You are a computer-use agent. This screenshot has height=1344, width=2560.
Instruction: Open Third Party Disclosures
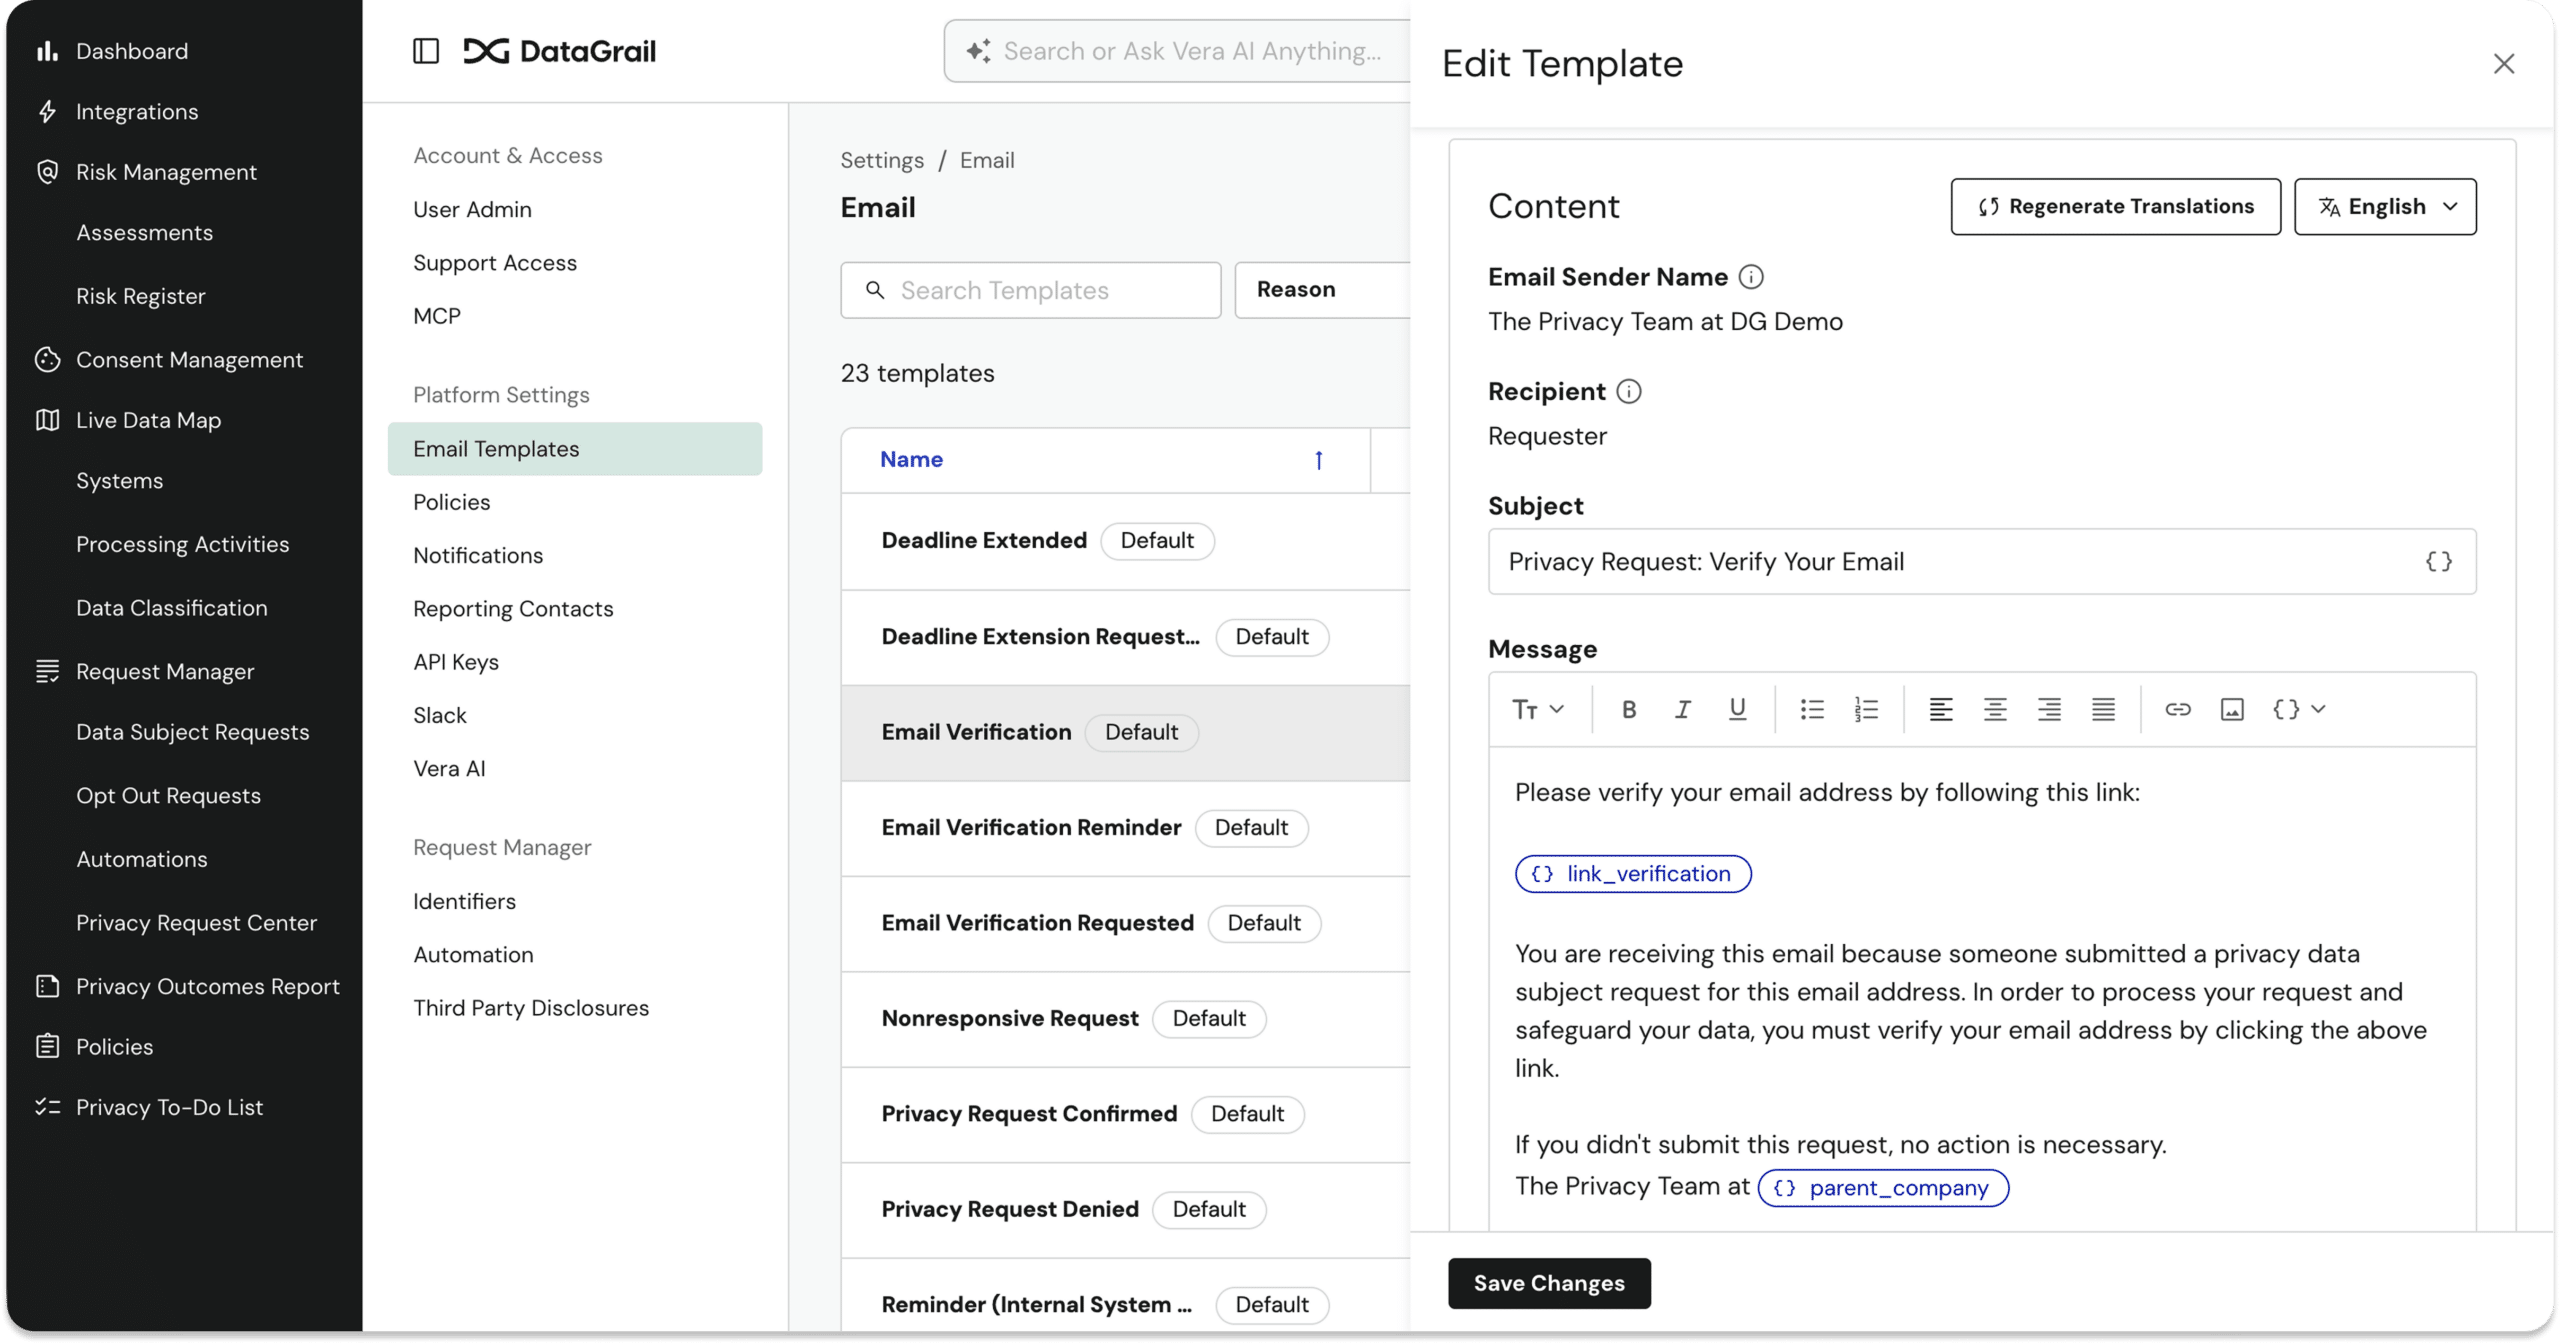pyautogui.click(x=531, y=1008)
